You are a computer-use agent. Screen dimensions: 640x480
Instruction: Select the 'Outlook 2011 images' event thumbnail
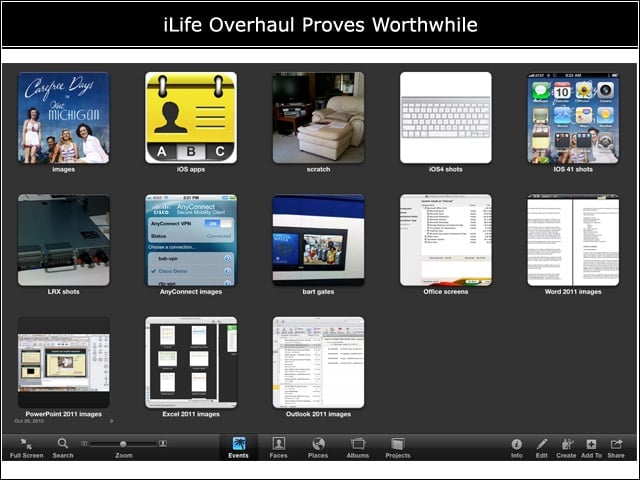[x=318, y=363]
